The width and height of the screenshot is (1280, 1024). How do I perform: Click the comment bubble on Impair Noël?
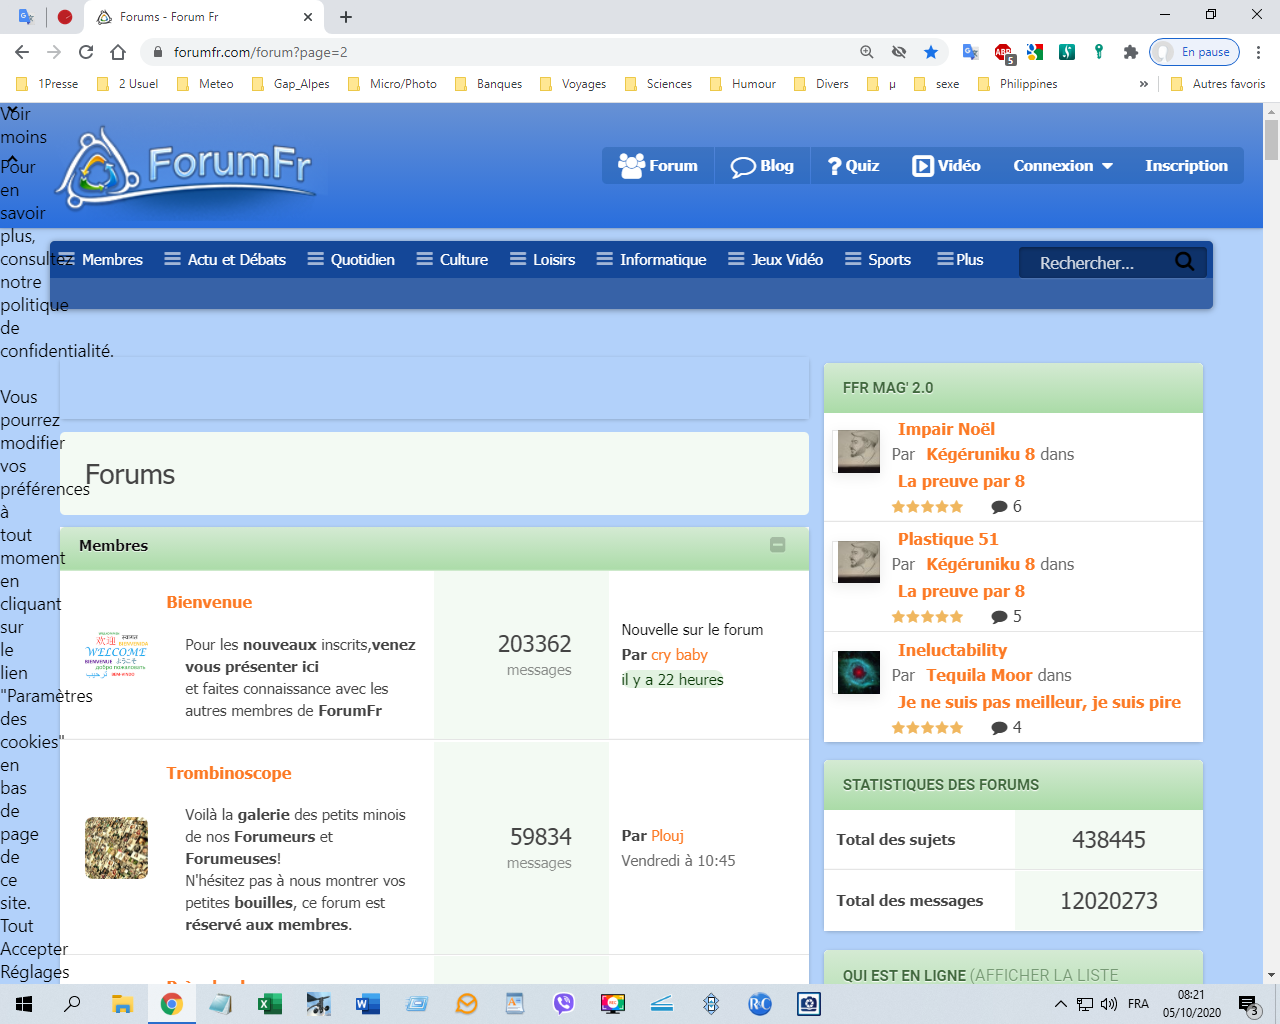(999, 507)
